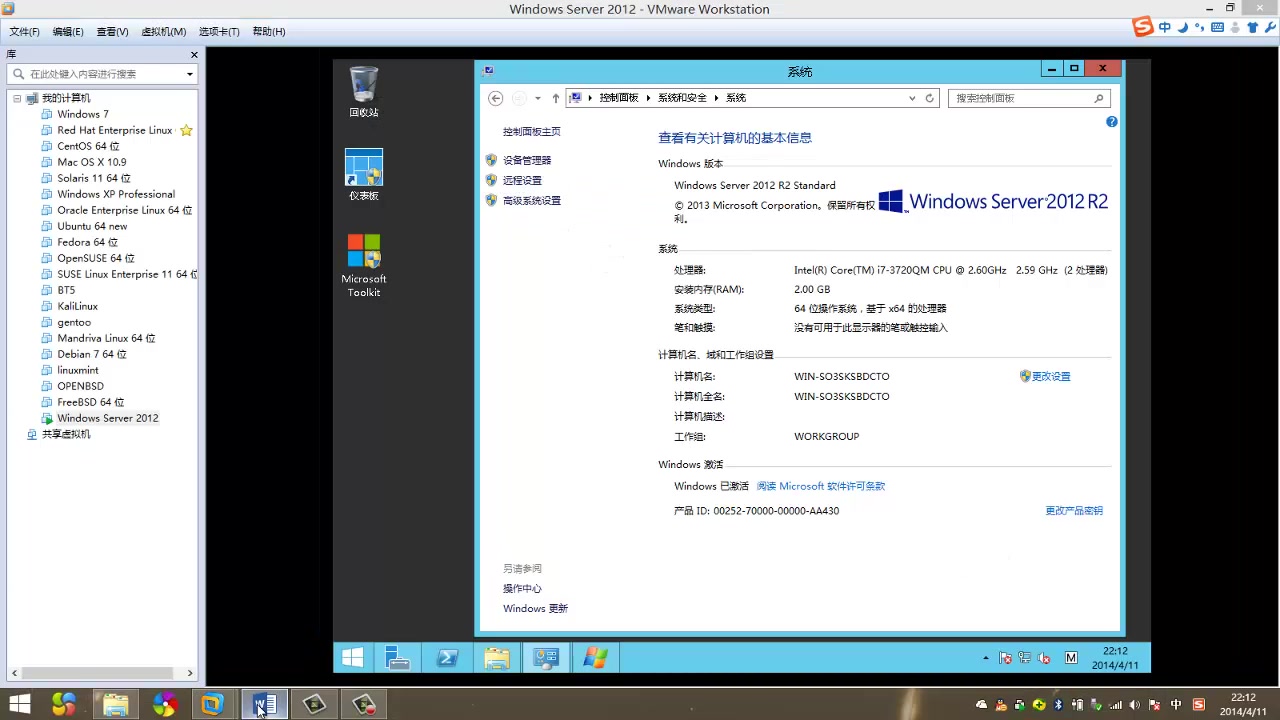Collapse the 我的计算机 tree node
The height and width of the screenshot is (720, 1280).
(x=17, y=98)
